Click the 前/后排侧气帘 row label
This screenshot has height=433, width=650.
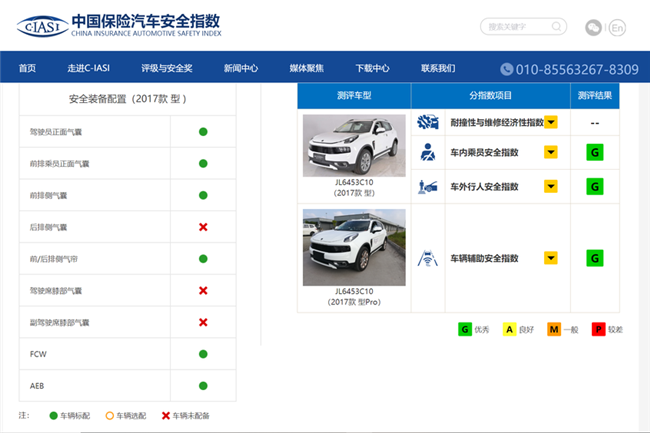click(53, 259)
